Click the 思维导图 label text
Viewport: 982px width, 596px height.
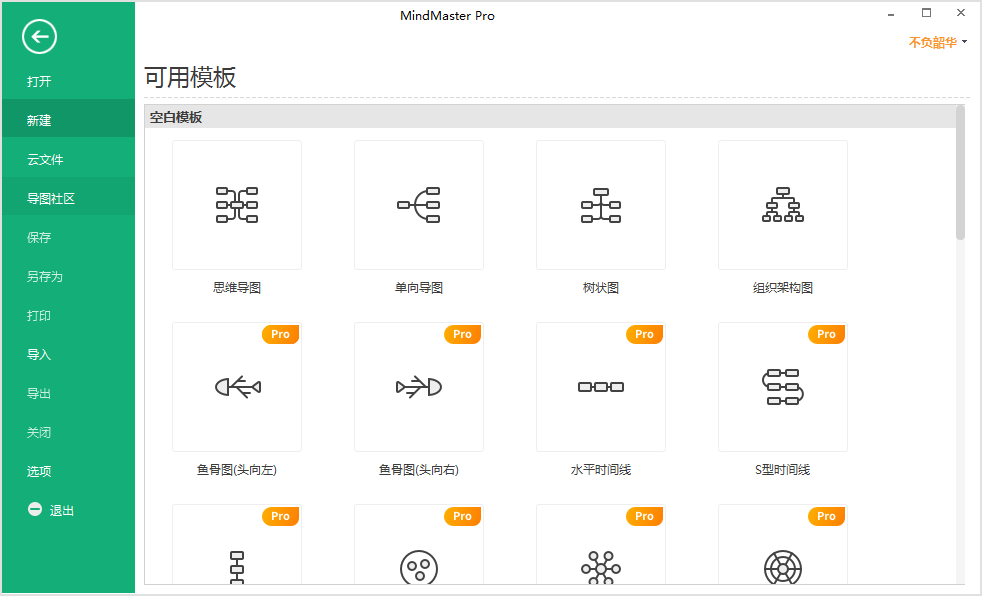(x=237, y=288)
